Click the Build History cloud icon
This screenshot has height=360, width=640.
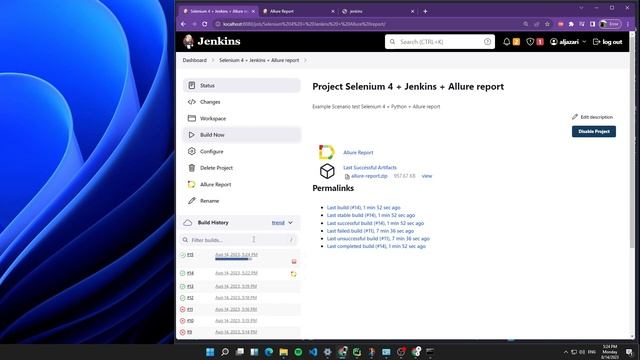[x=187, y=223]
